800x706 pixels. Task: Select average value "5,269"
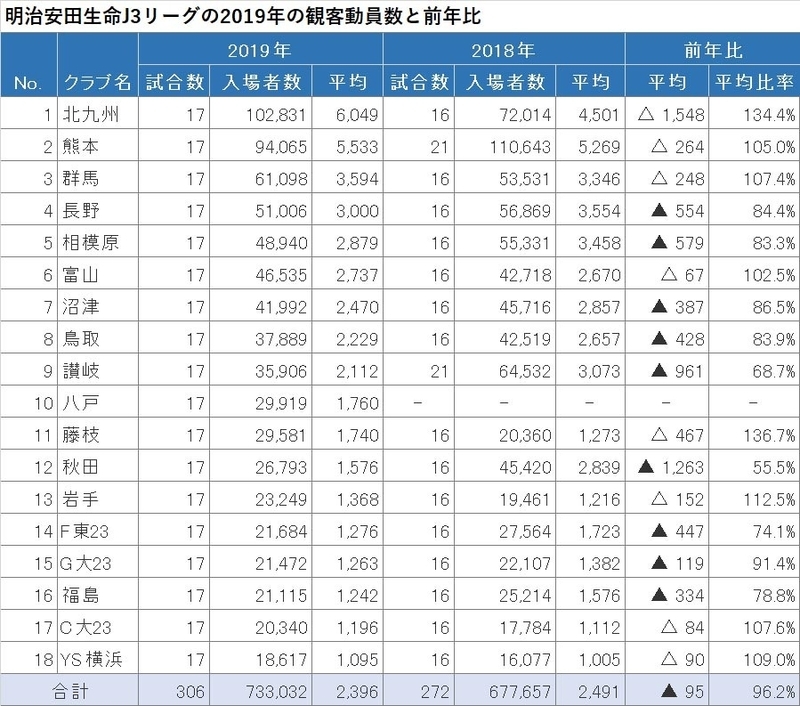pyautogui.click(x=599, y=147)
